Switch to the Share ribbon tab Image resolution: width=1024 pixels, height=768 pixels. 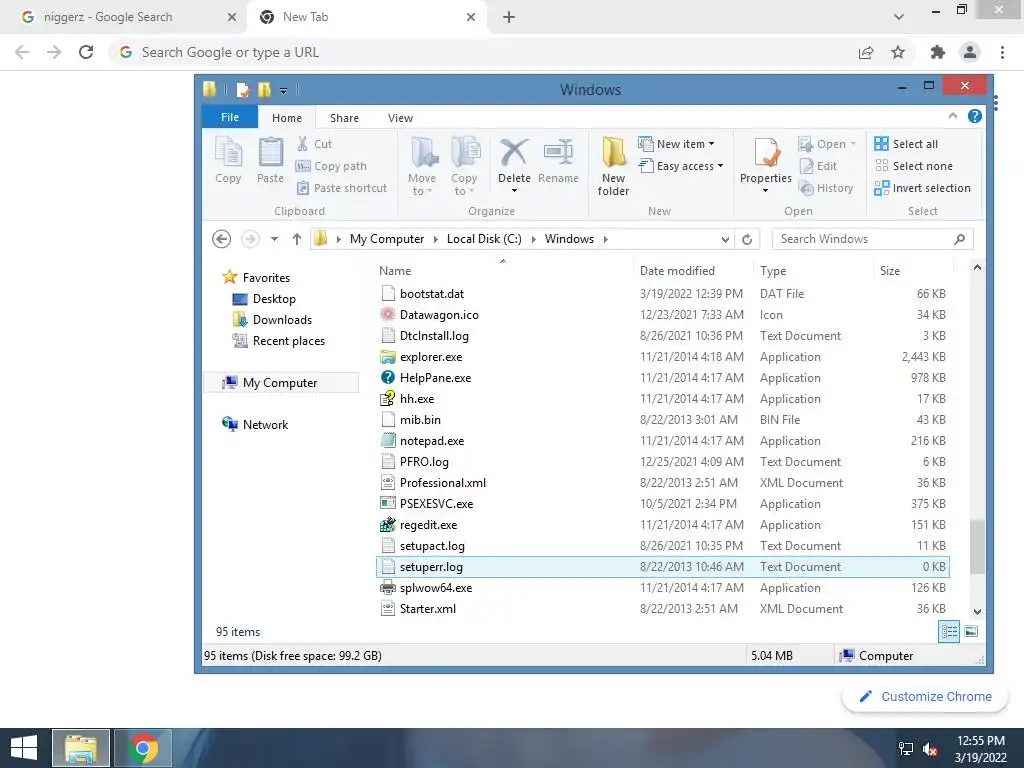(x=344, y=118)
